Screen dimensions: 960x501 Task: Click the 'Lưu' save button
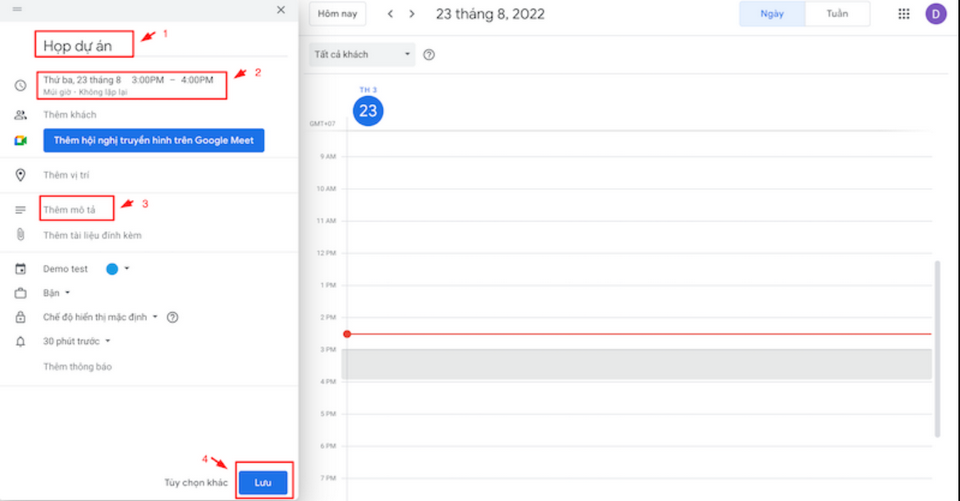click(x=263, y=482)
